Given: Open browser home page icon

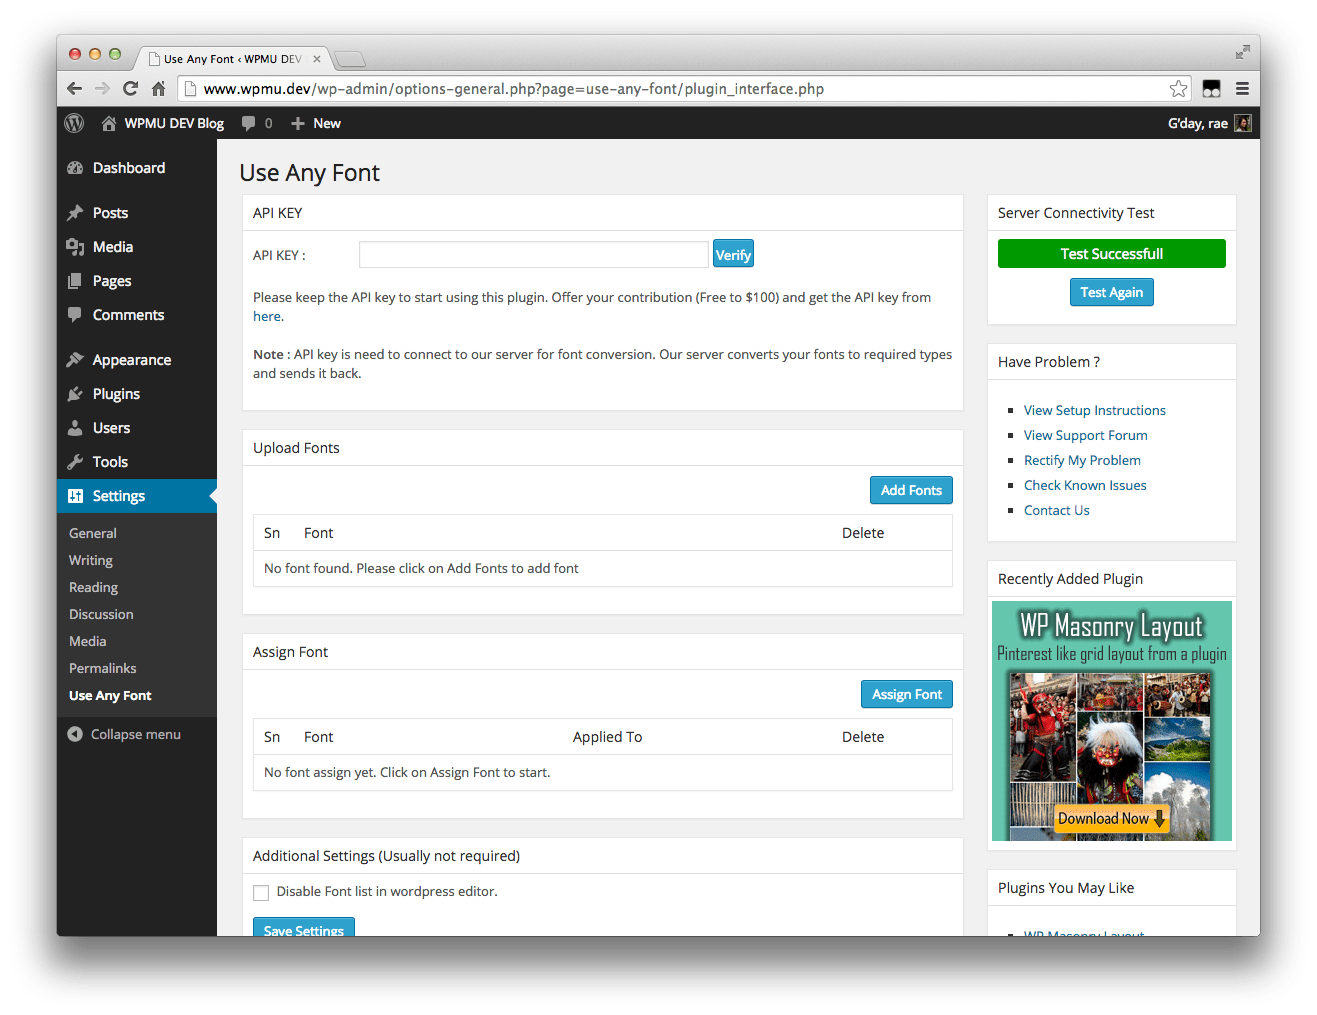Looking at the screenshot, I should pyautogui.click(x=158, y=89).
